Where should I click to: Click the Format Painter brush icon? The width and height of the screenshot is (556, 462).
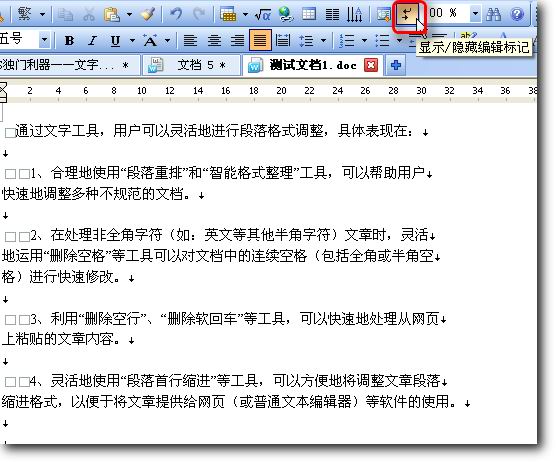coord(148,14)
